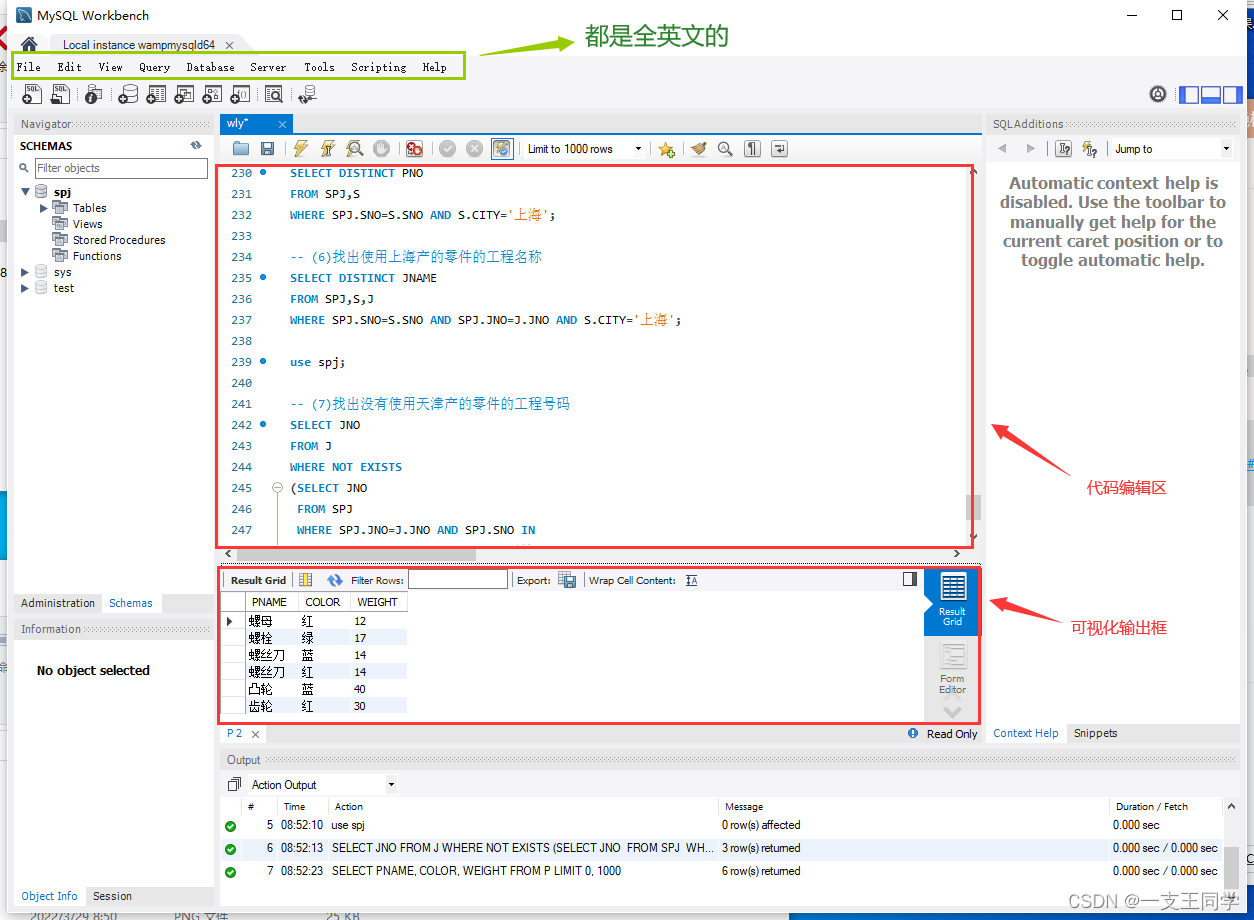This screenshot has width=1254, height=920.
Task: Collapse the spj schema tree
Action: [x=26, y=191]
